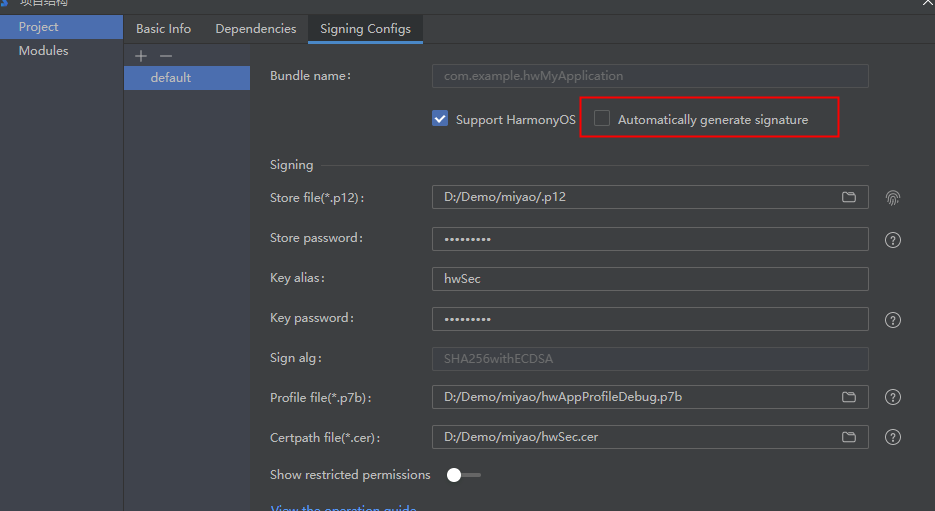Toggle Show restricted permissions switch
Screen dimensions: 935x511
(463, 475)
